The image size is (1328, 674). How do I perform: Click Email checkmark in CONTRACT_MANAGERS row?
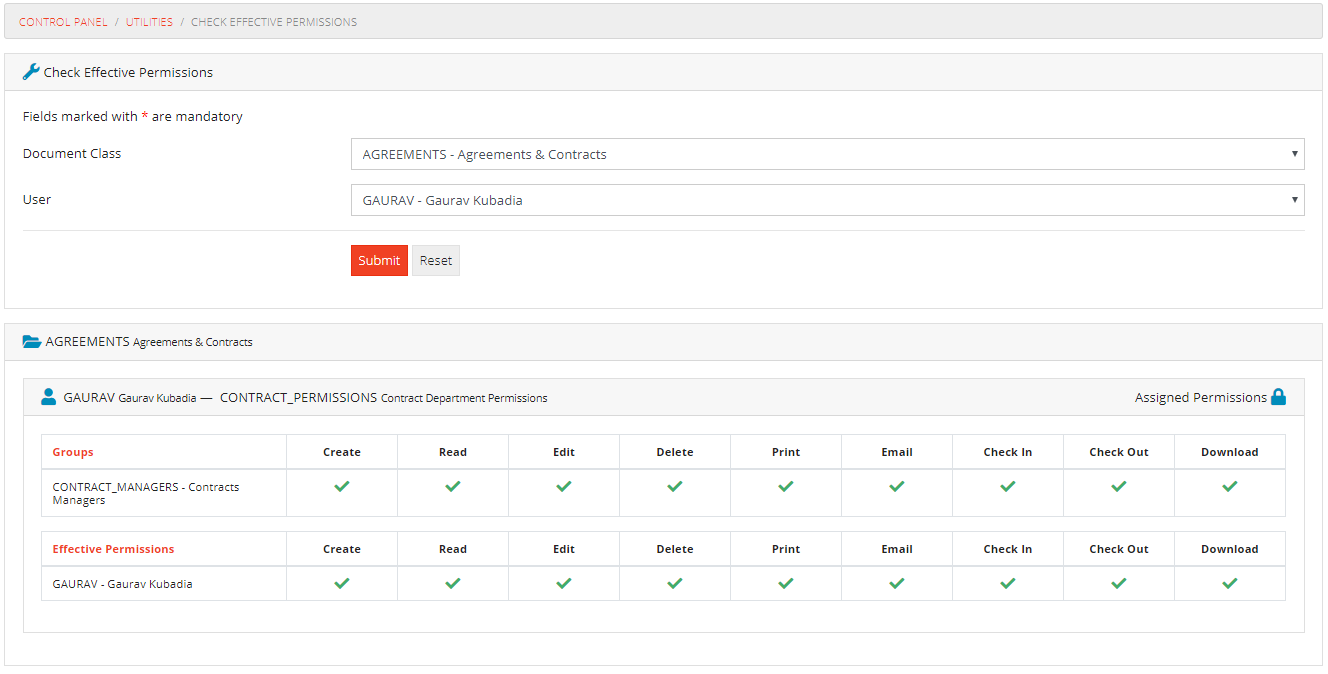897,486
